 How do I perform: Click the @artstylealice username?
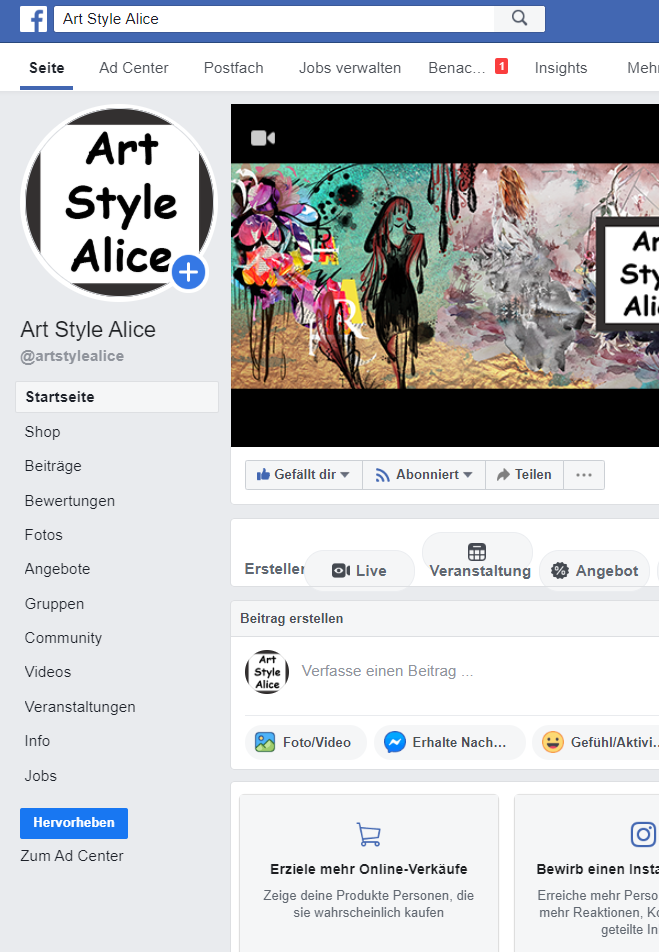[x=72, y=356]
